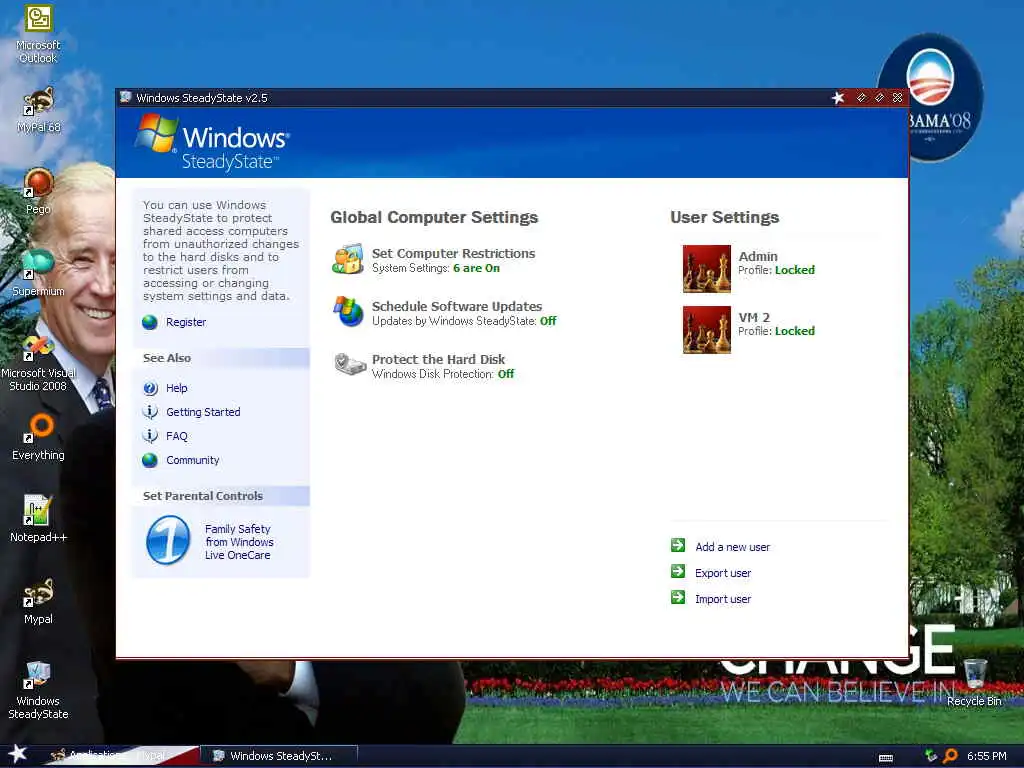Open the VM 2 user chess thumbnail
The height and width of the screenshot is (768, 1024).
[x=707, y=330]
